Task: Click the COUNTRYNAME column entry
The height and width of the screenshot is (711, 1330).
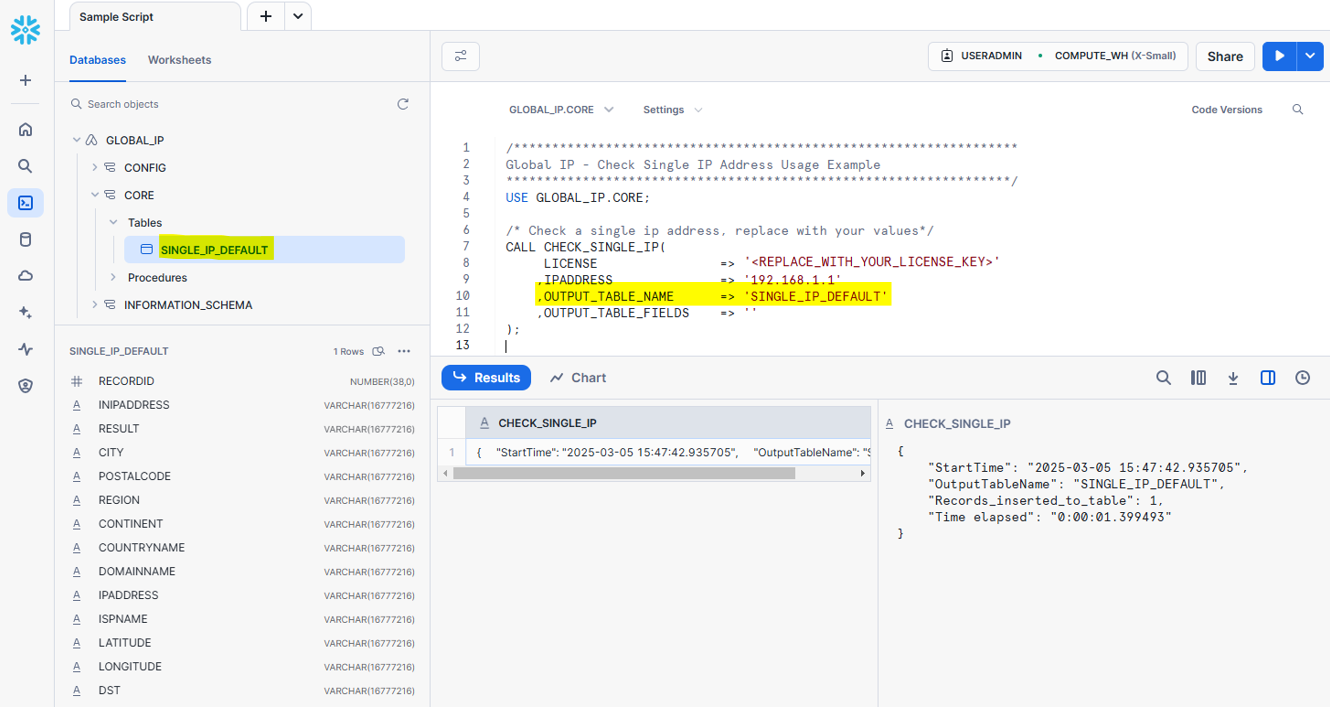Action: [x=242, y=548]
